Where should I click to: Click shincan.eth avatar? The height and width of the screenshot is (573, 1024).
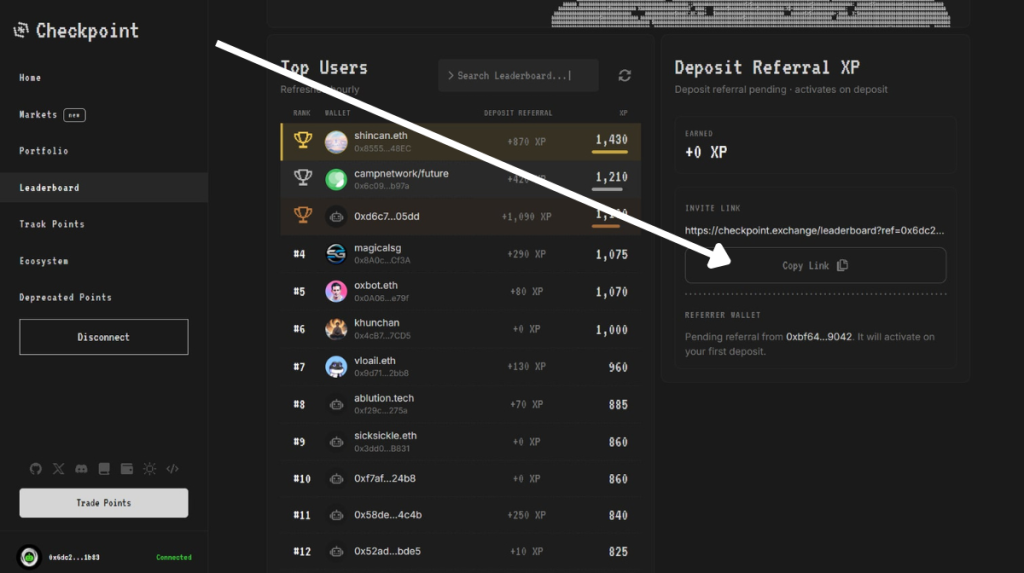click(x=336, y=141)
